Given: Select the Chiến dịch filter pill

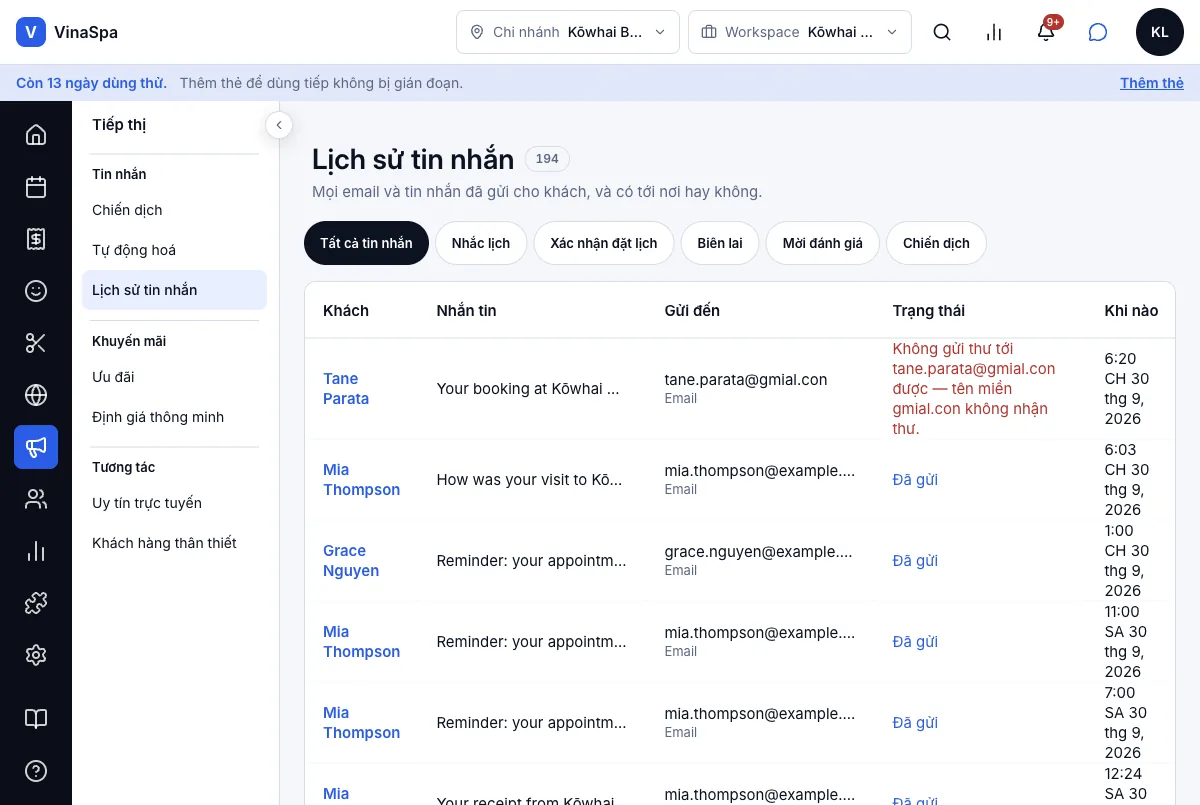Looking at the screenshot, I should pyautogui.click(x=936, y=243).
